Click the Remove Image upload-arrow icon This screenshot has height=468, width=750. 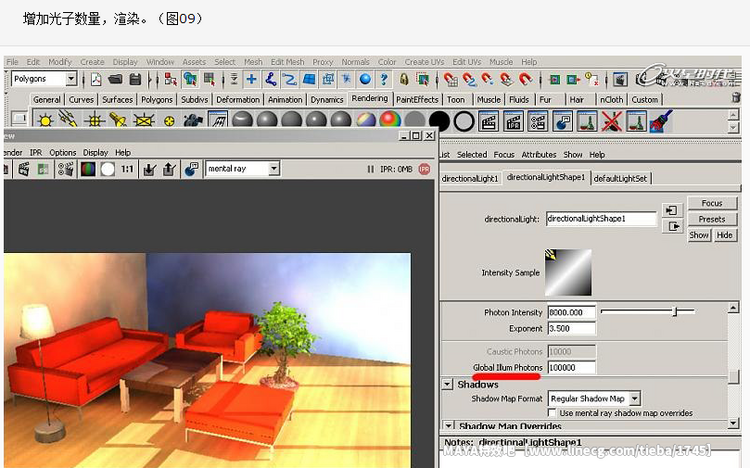tap(169, 169)
